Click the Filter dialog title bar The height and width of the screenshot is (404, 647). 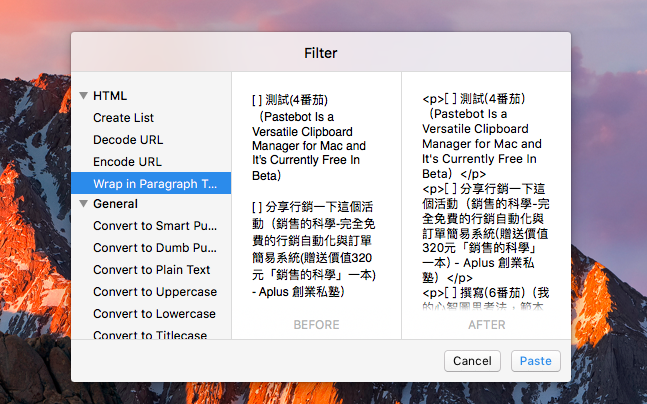pos(321,52)
